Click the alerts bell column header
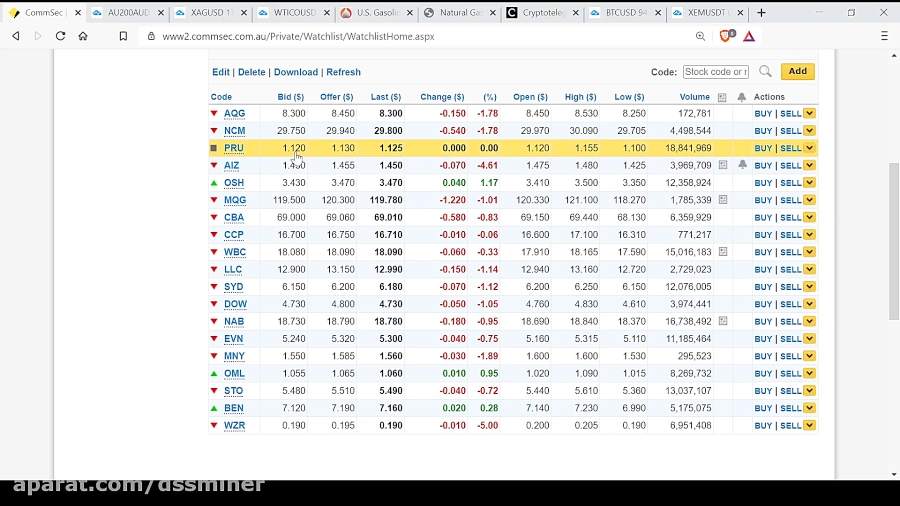Viewport: 900px width, 506px height. (742, 97)
